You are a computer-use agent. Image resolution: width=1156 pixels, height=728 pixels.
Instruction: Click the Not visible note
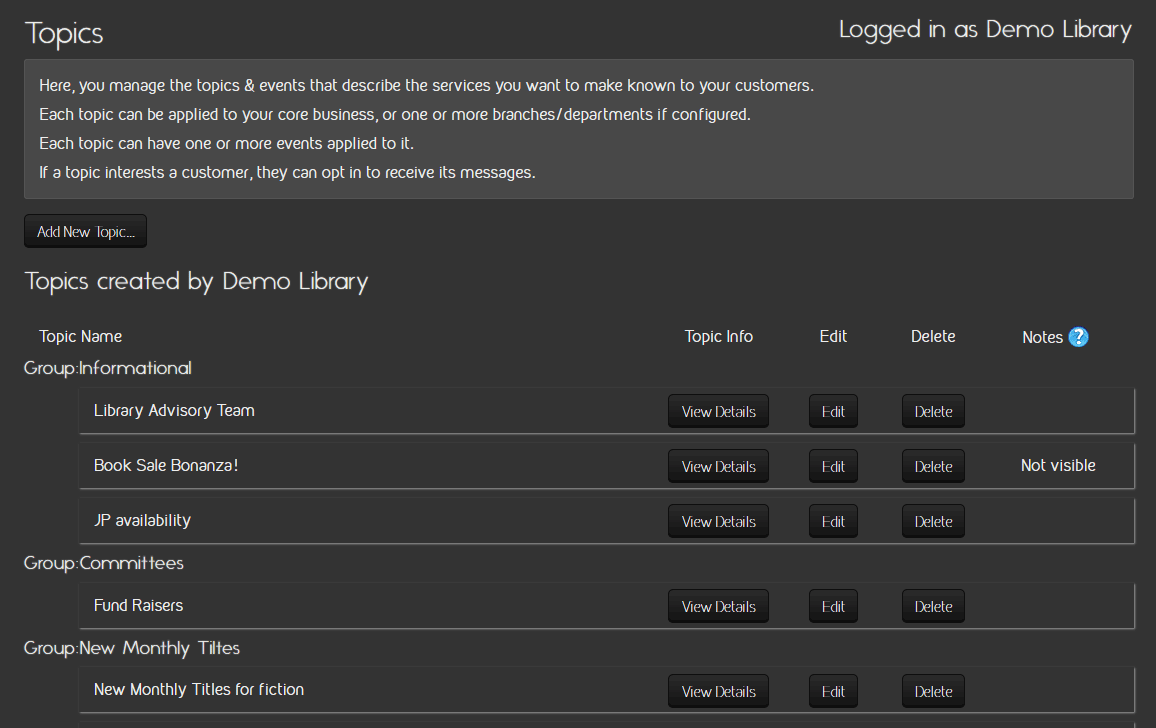point(1058,465)
